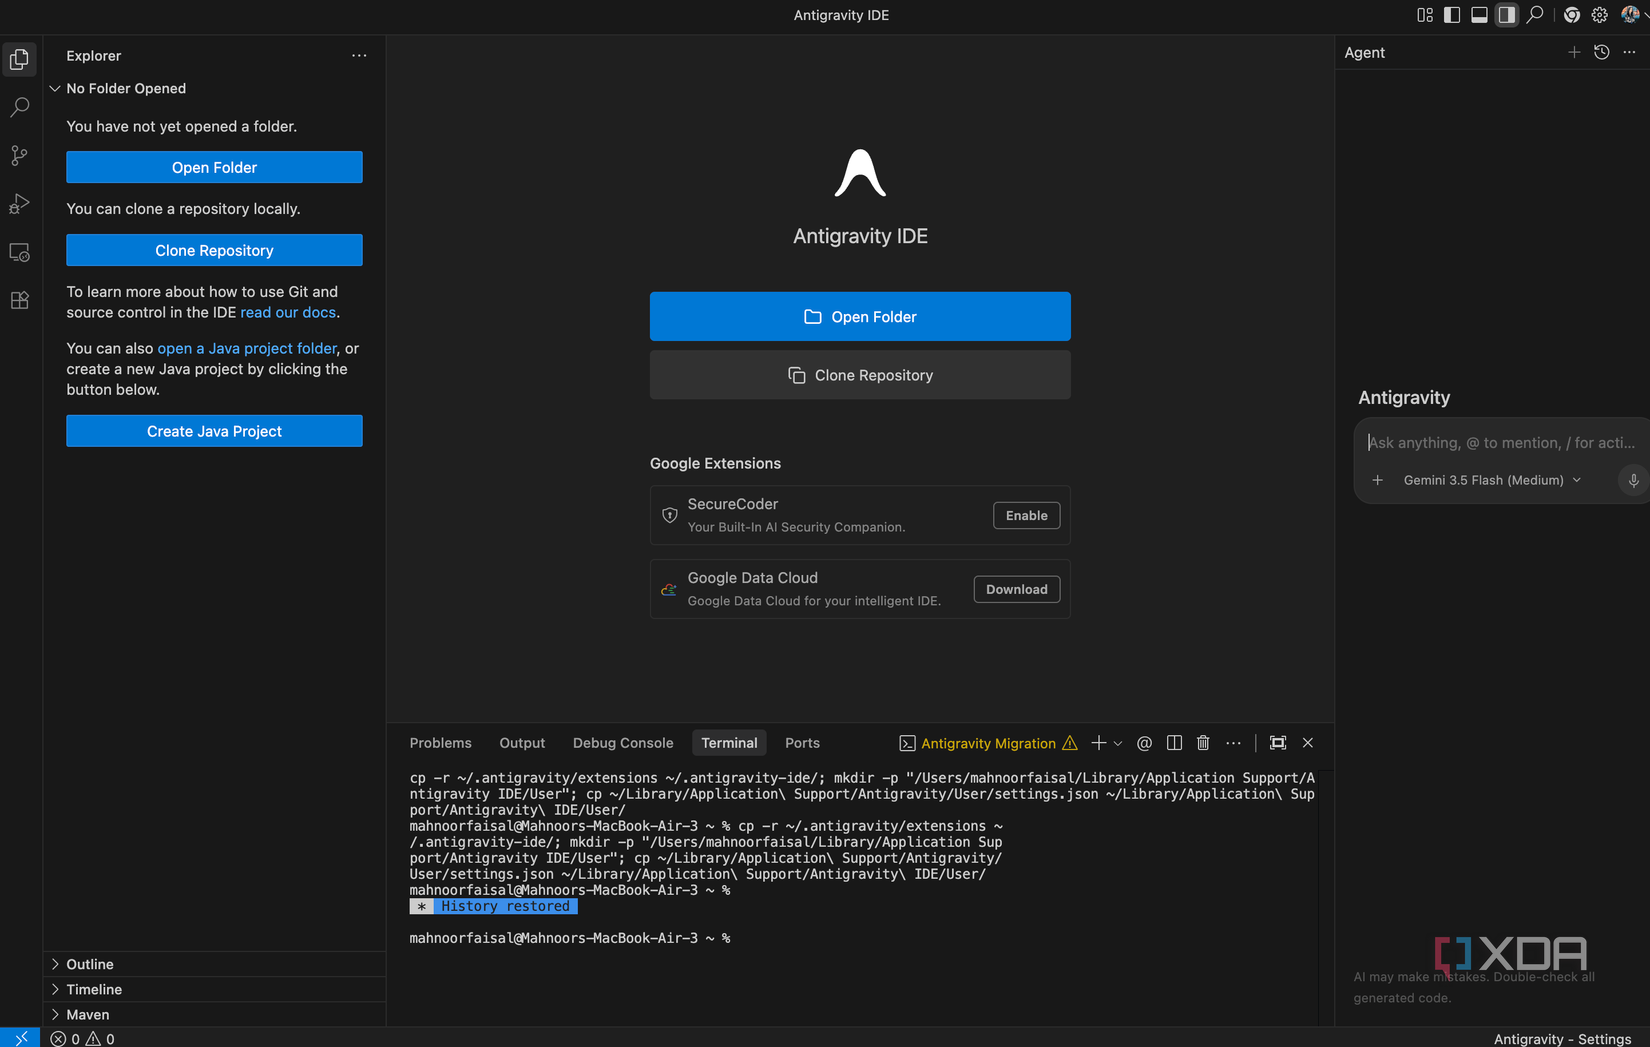
Task: Download the Google Data Cloud extension
Action: coord(1016,589)
